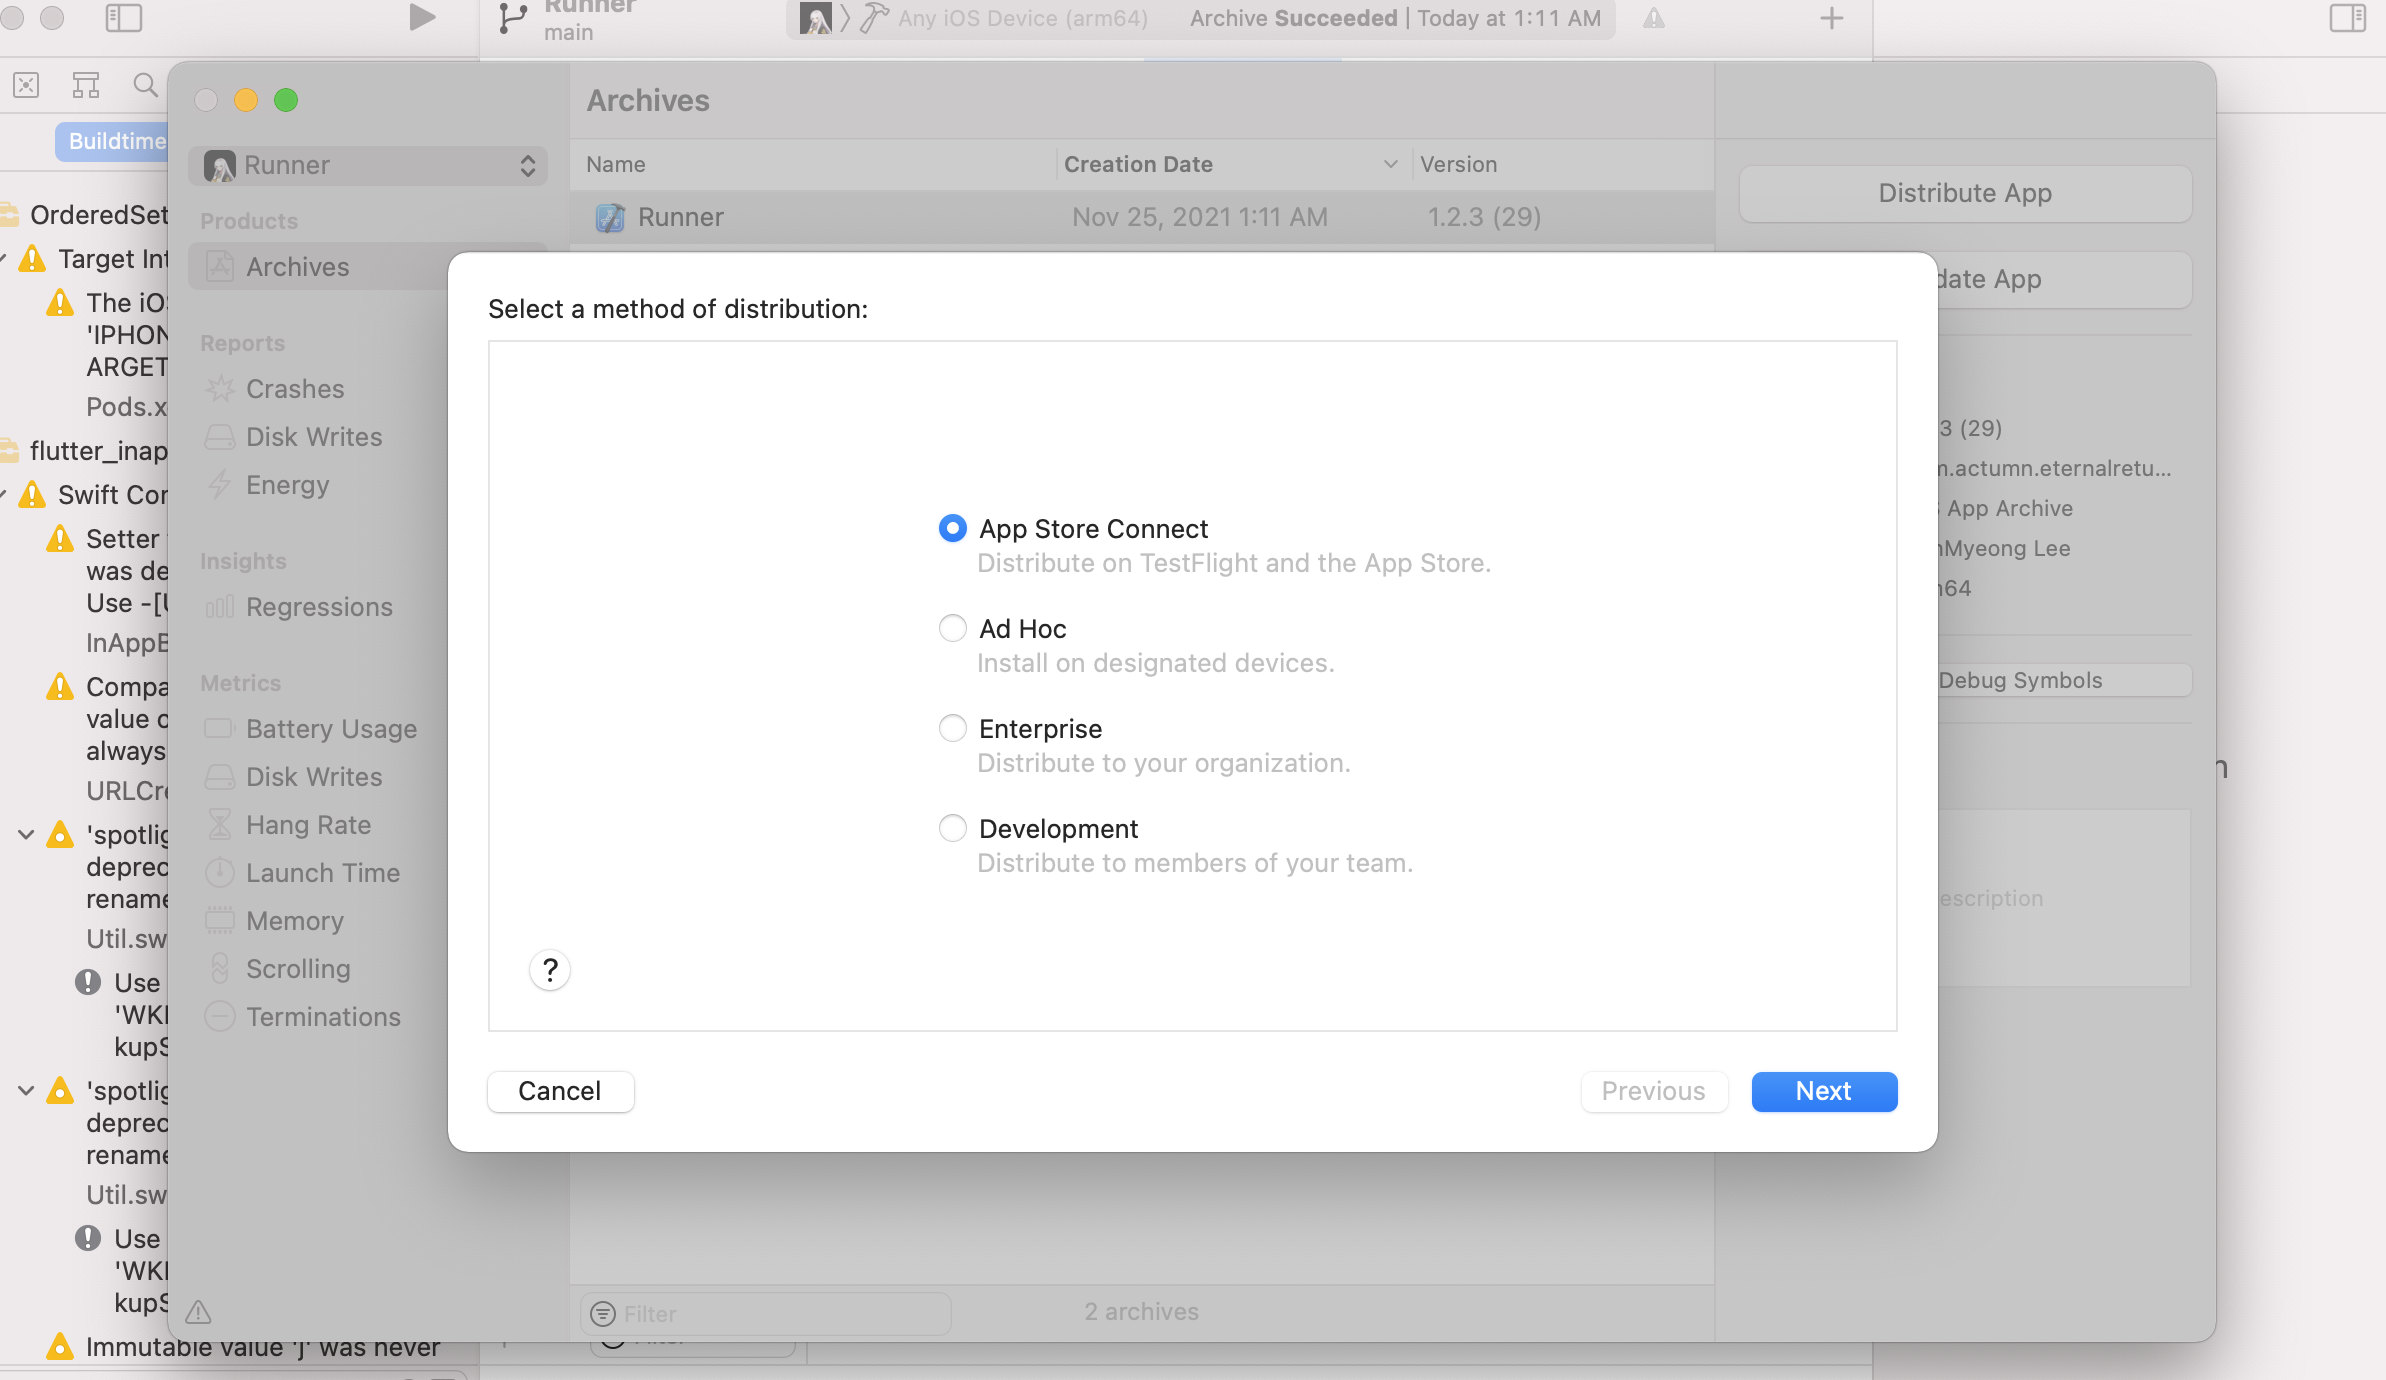Viewport: 2386px width, 1380px height.
Task: Open the Runner product popup selector
Action: click(368, 165)
